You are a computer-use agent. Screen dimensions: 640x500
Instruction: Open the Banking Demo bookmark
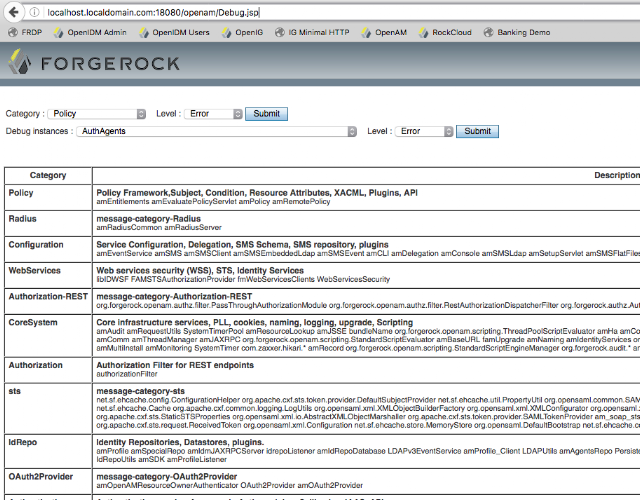[517, 32]
